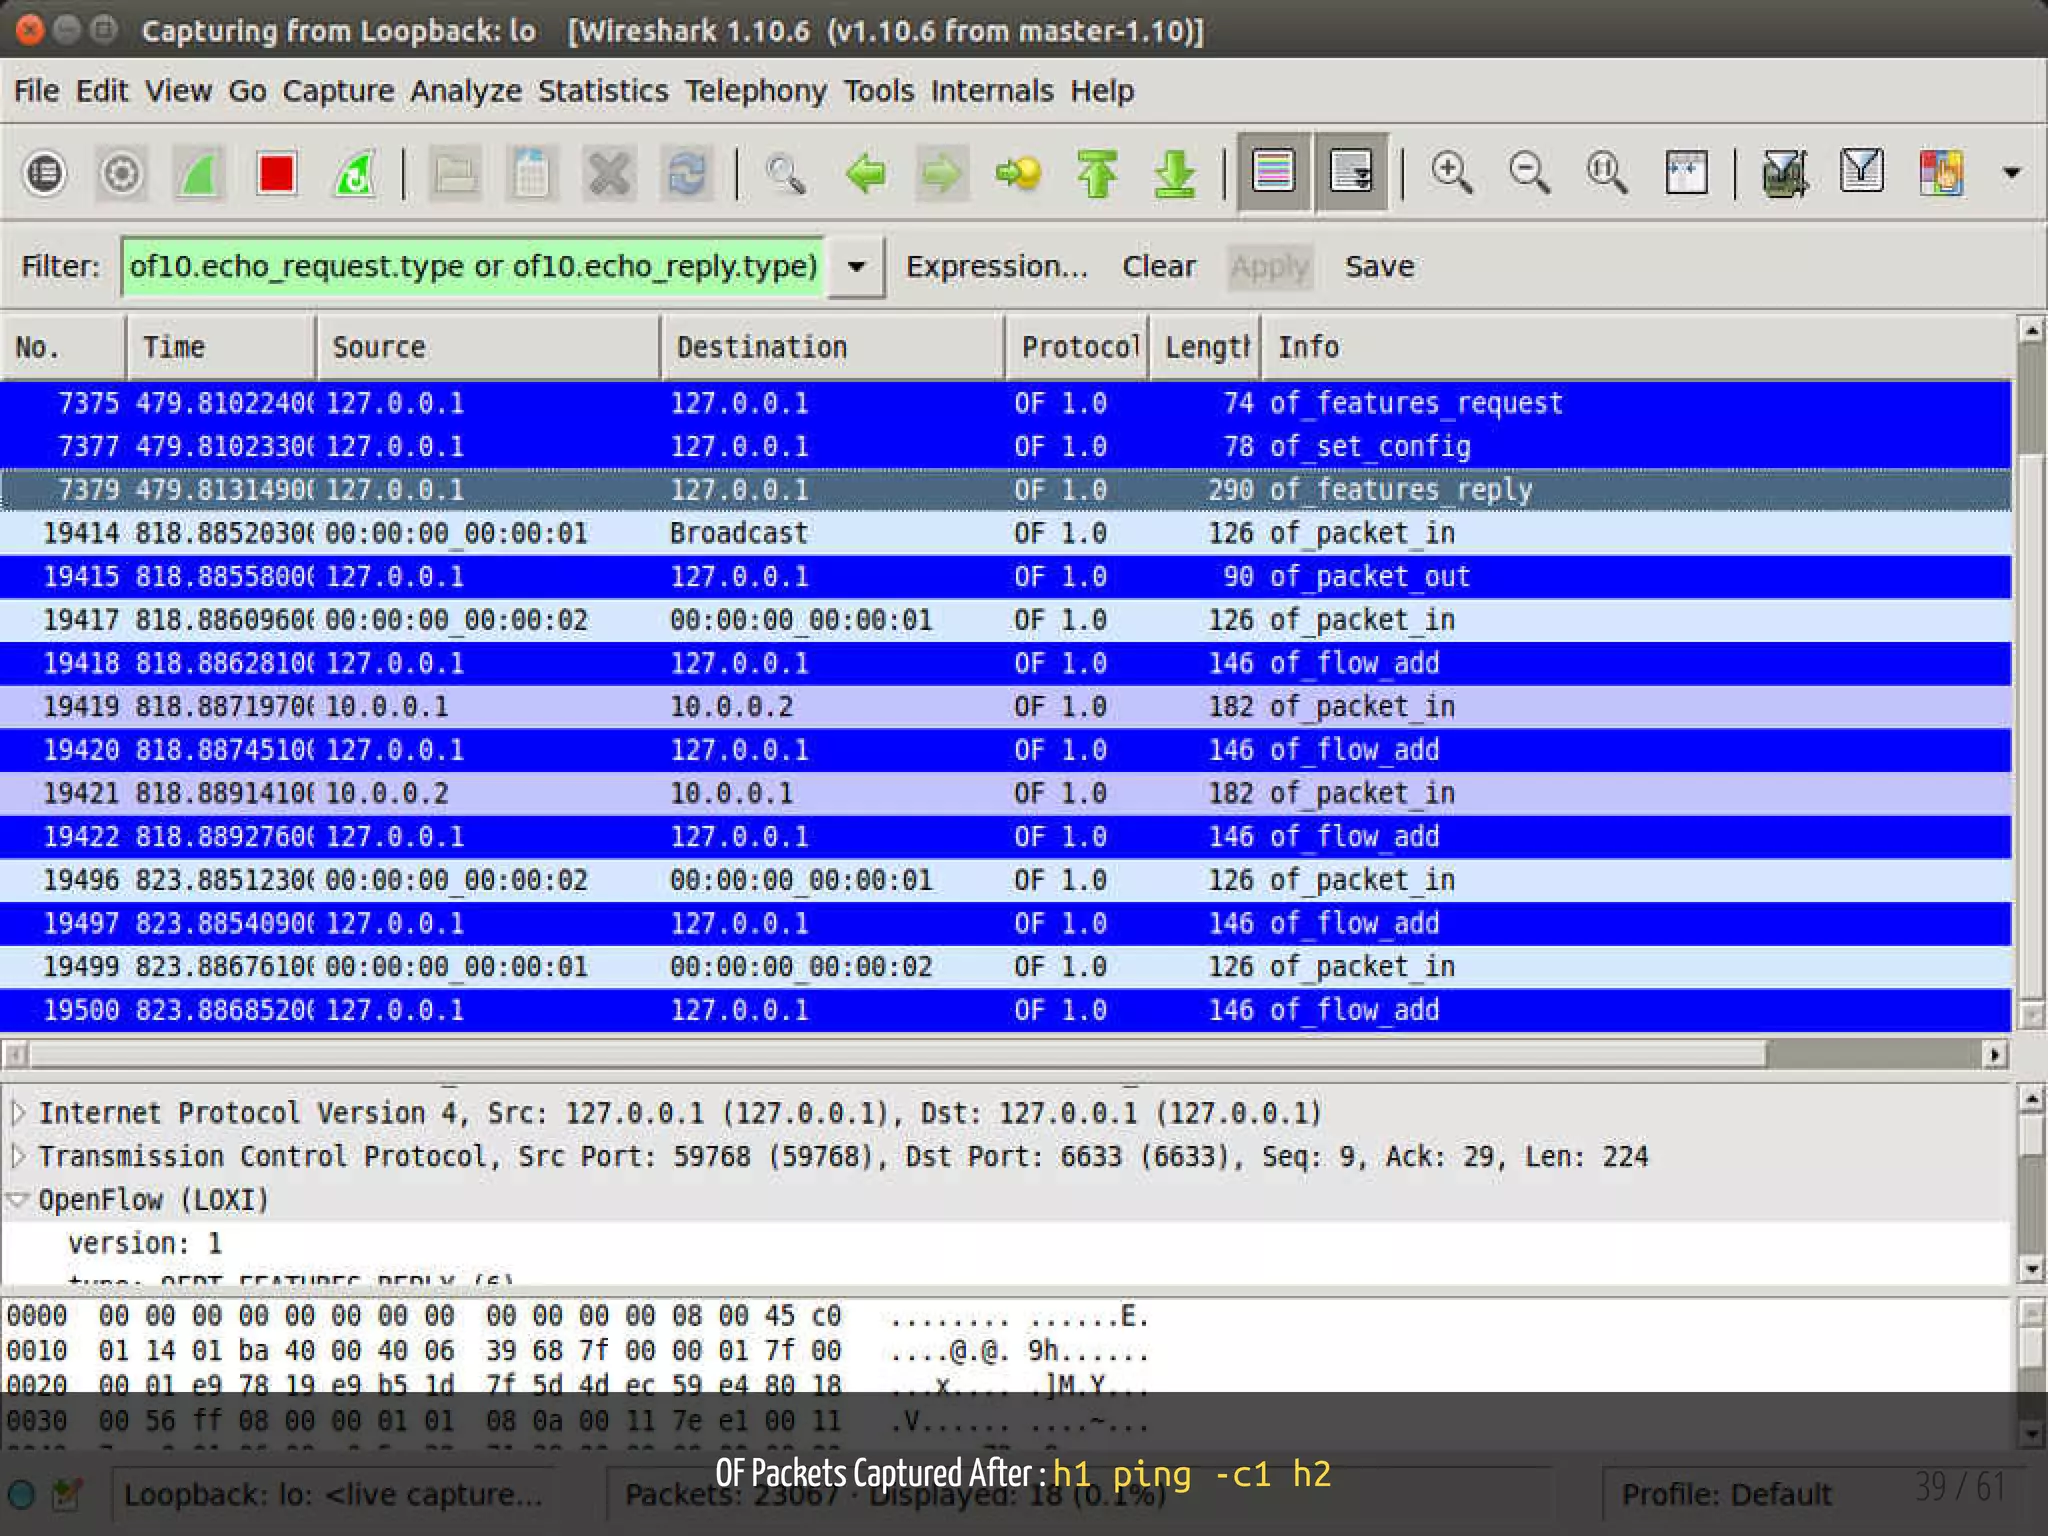Toggle colorize packet list button

1273,172
